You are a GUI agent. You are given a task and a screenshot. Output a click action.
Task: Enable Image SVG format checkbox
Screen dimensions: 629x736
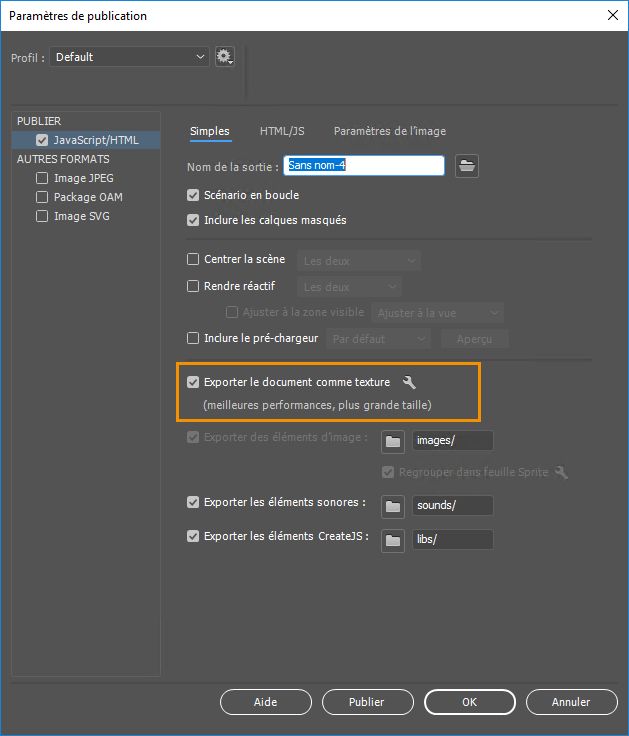(x=42, y=216)
